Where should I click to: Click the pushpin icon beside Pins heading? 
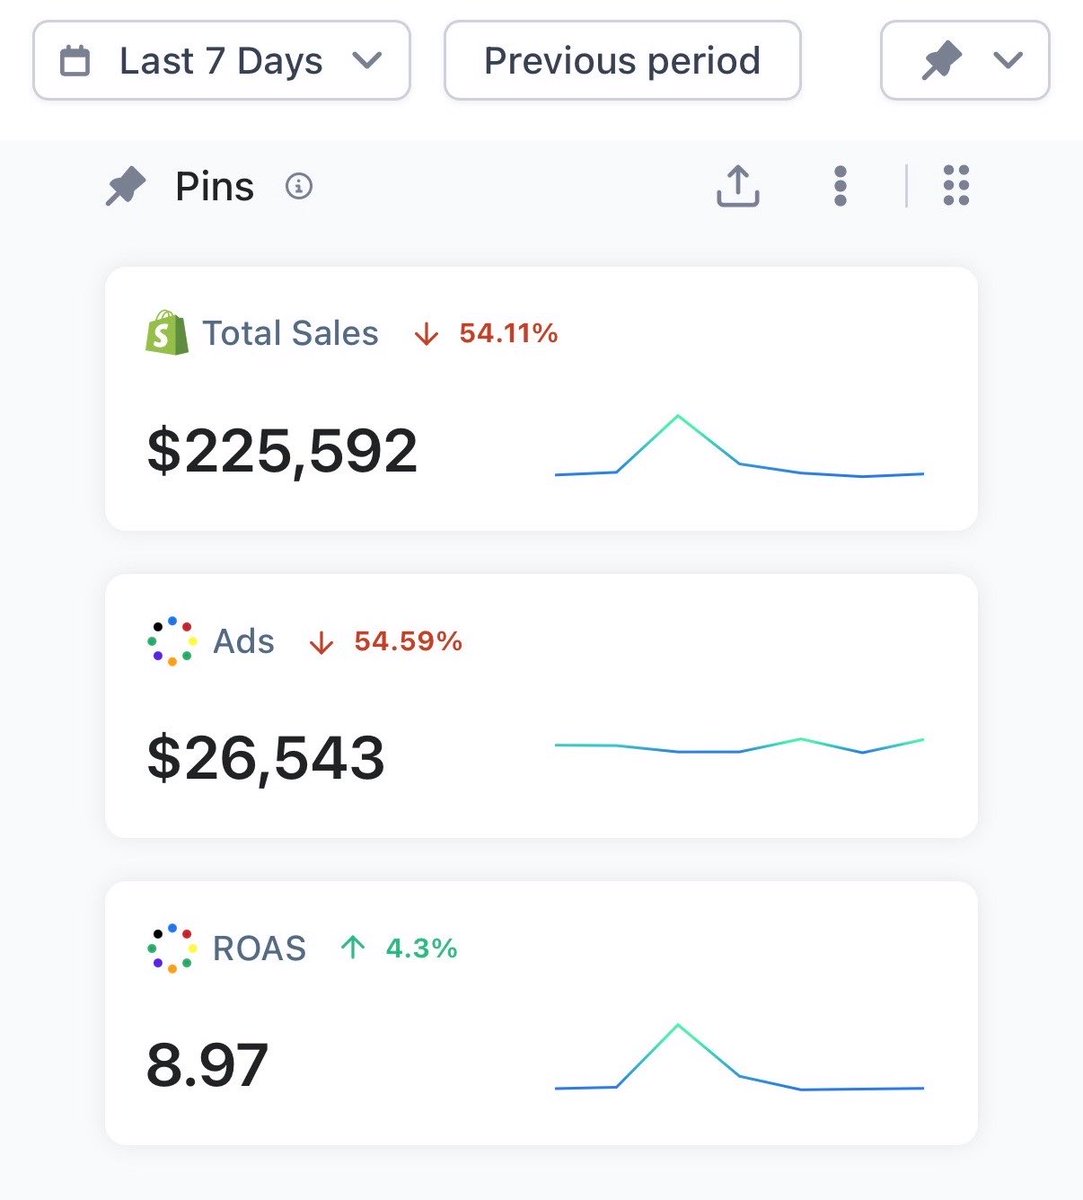pyautogui.click(x=126, y=187)
